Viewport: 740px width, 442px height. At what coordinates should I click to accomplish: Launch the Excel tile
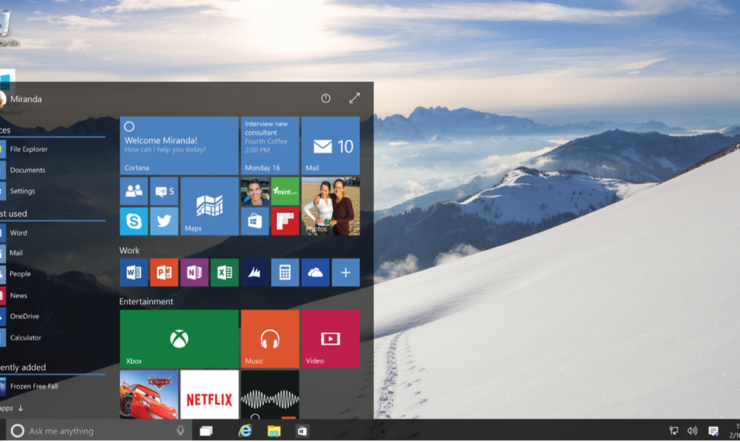click(x=225, y=272)
